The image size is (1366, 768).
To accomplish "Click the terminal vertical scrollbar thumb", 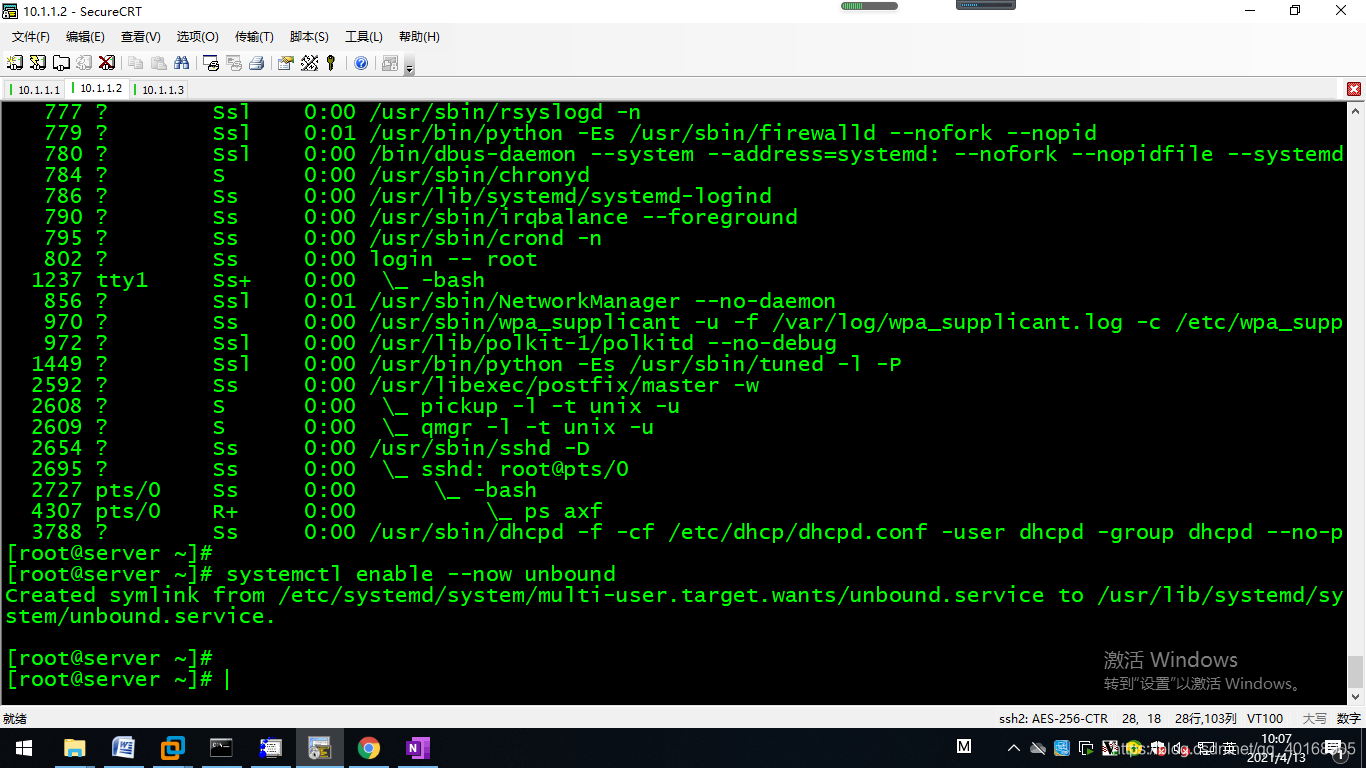I will 1355,671.
